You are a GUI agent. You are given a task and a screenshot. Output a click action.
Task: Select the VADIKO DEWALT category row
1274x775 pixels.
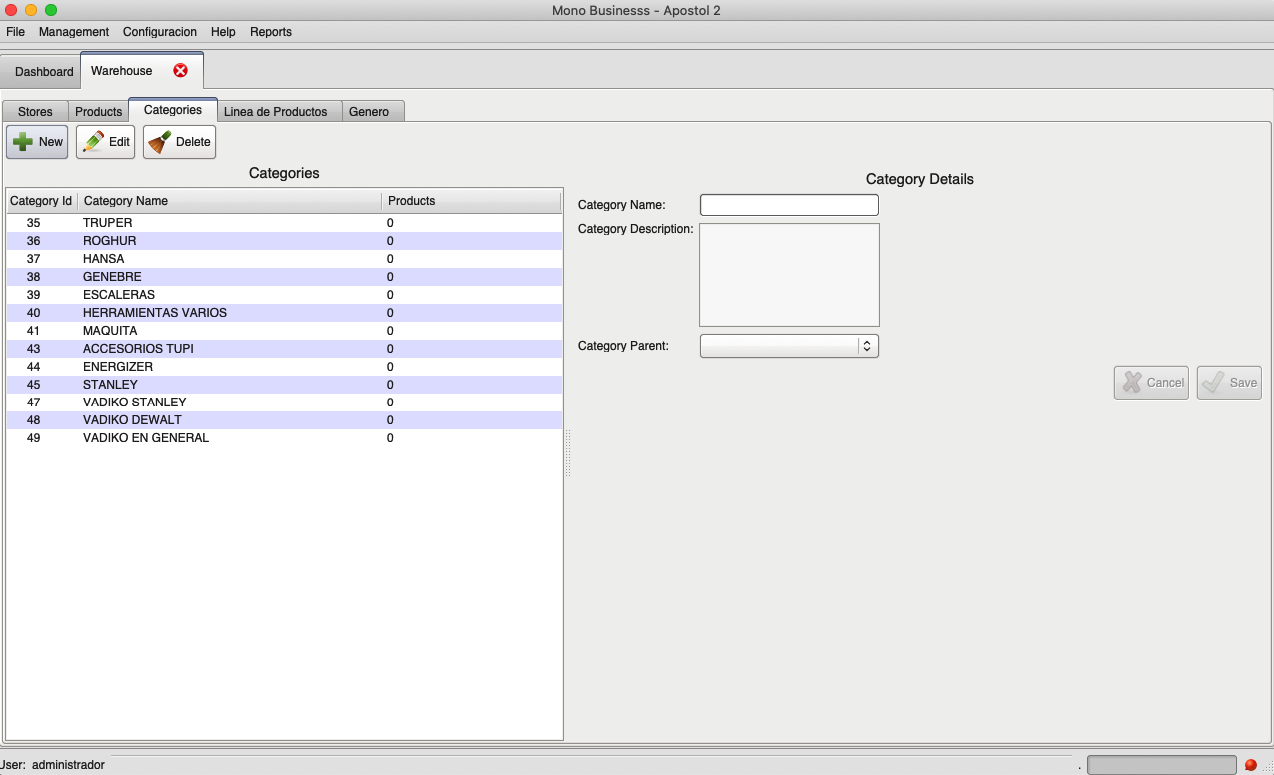click(132, 420)
